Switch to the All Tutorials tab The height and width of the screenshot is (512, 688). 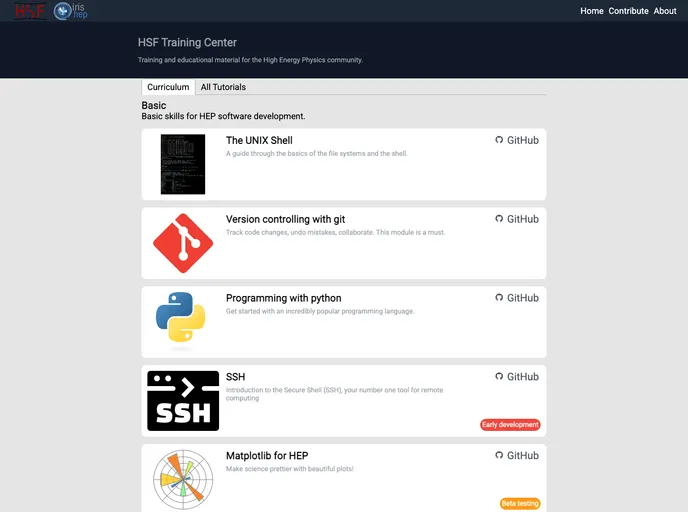pos(223,87)
